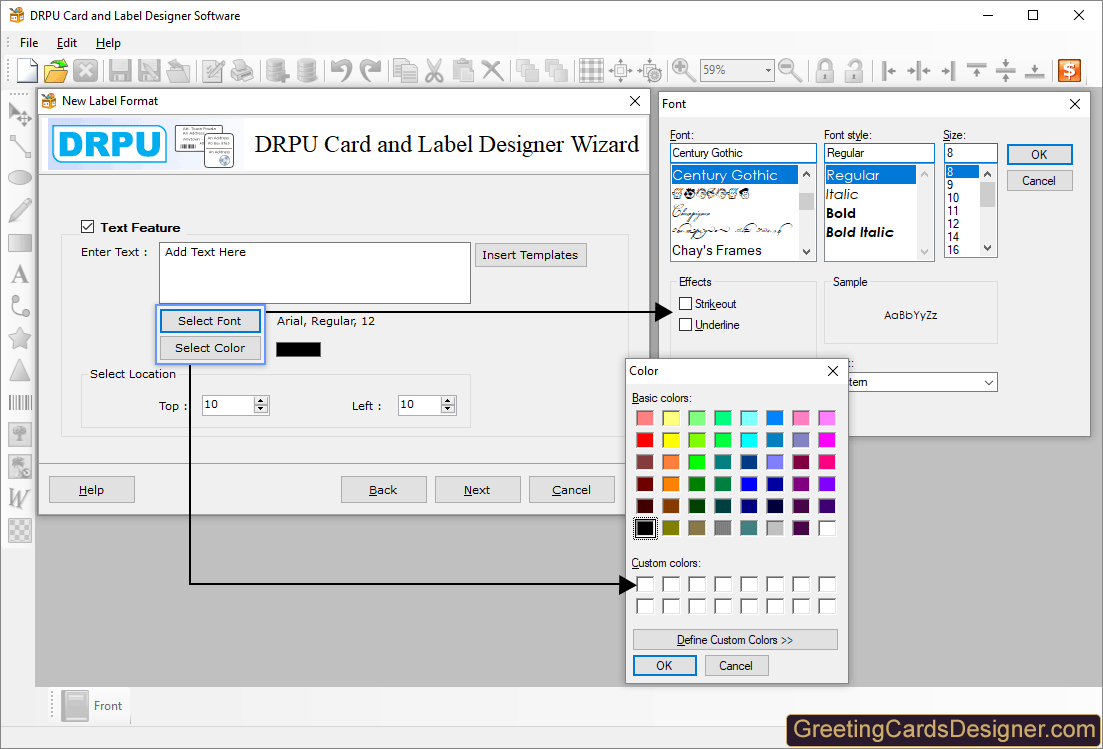Click the Paste clipboard toolbar icon
This screenshot has width=1103, height=749.
pos(463,70)
